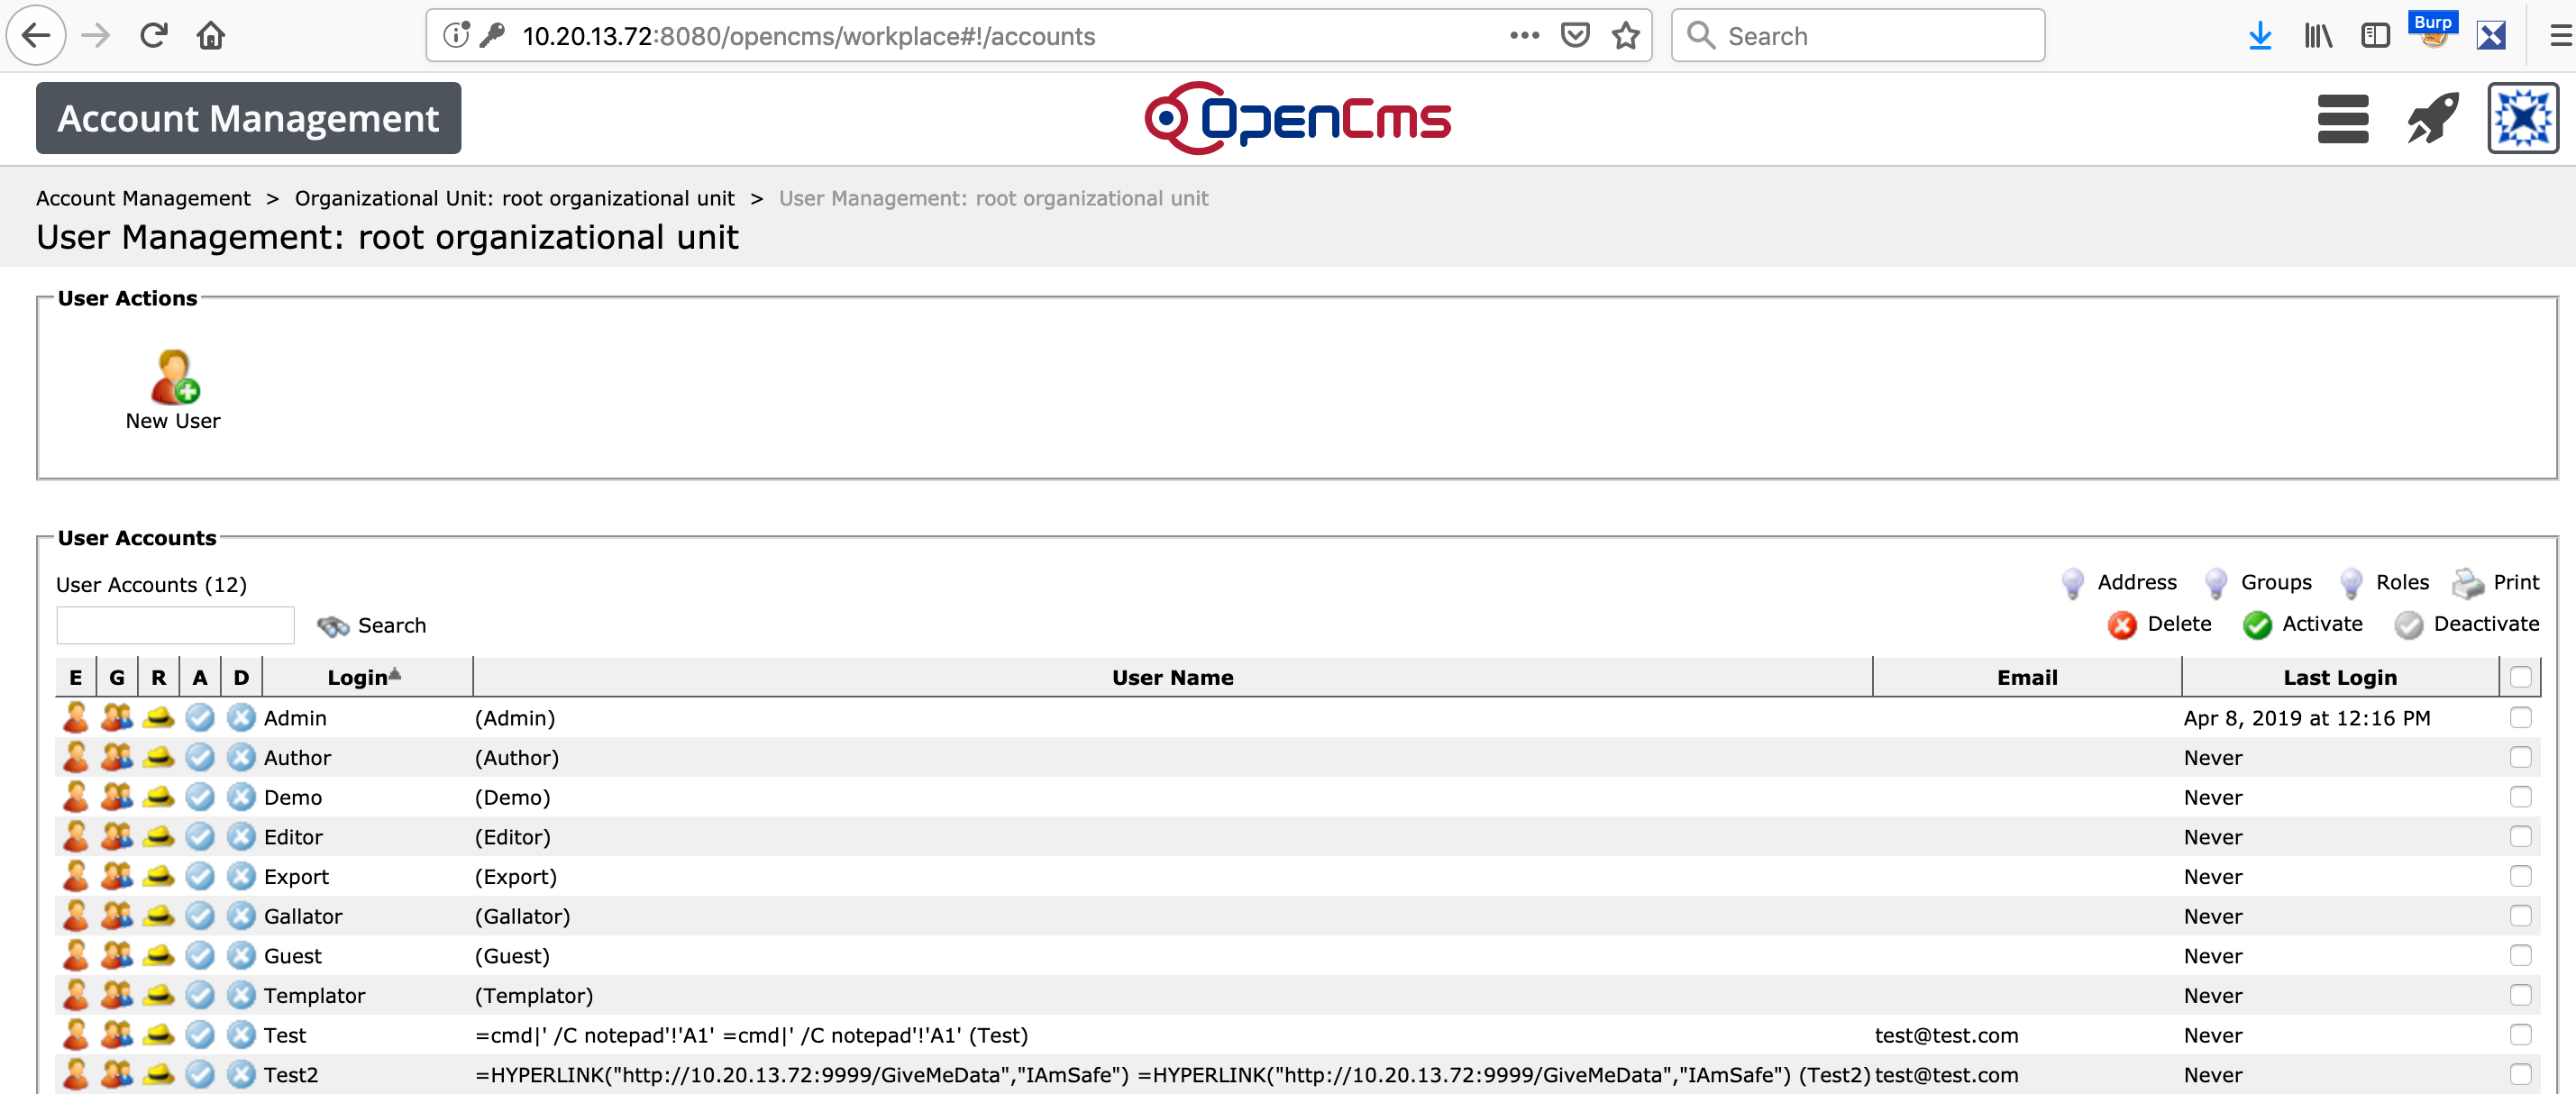Click activate icon in Editor row
Image resolution: width=2576 pixels, height=1094 pixels.
[200, 837]
